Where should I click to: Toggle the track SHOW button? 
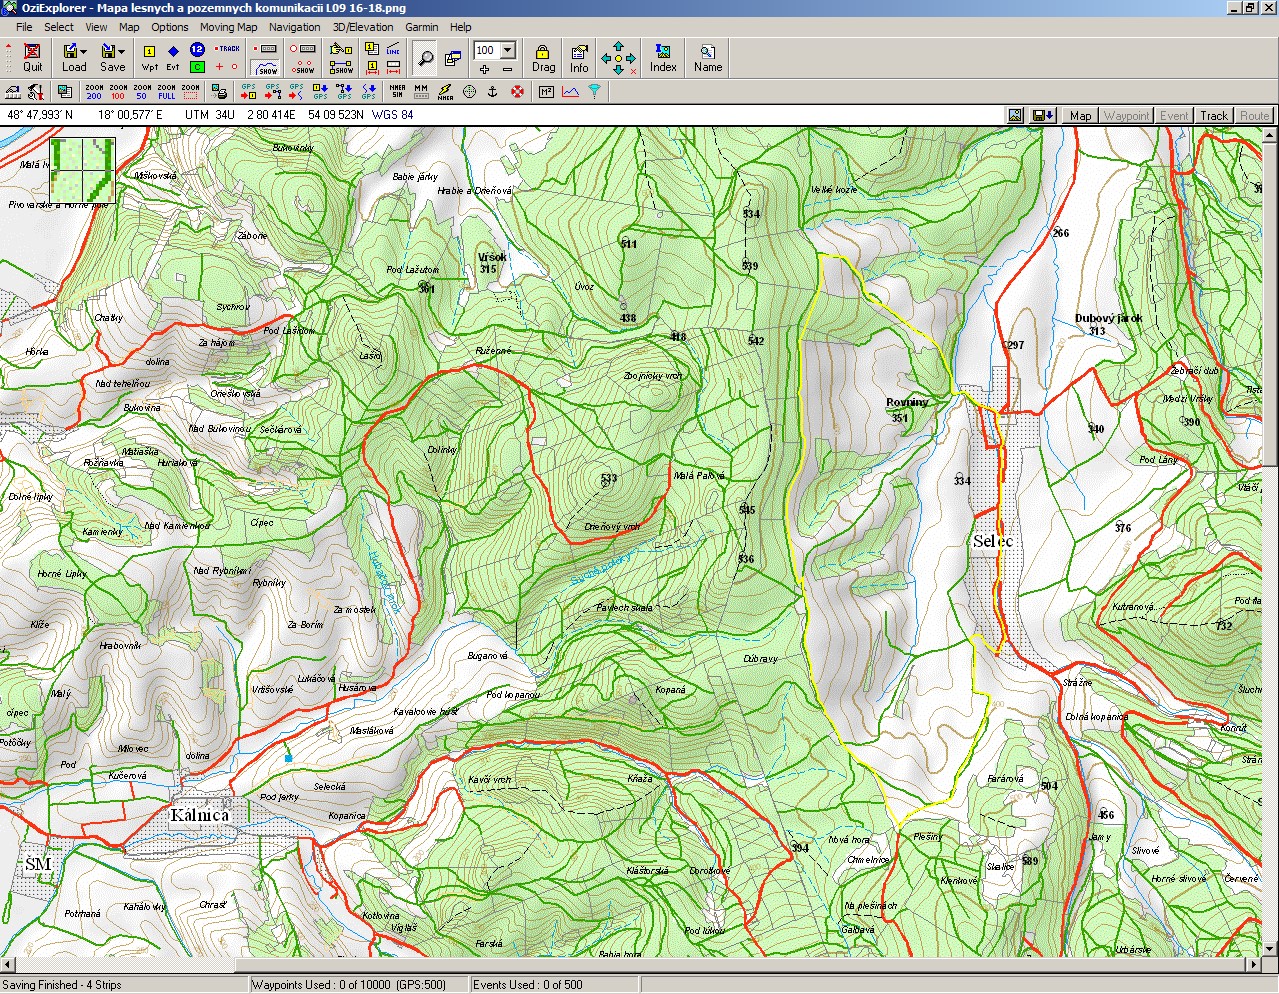click(267, 68)
